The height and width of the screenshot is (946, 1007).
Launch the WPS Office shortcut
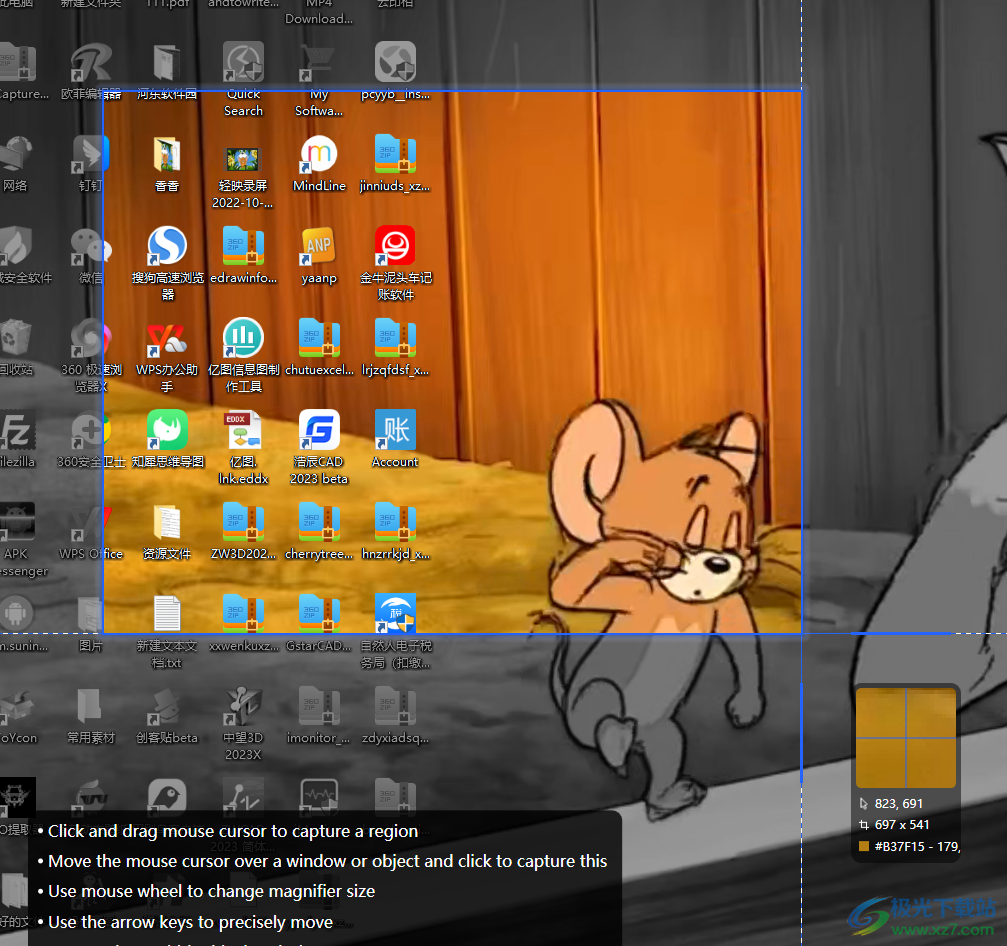(x=91, y=522)
